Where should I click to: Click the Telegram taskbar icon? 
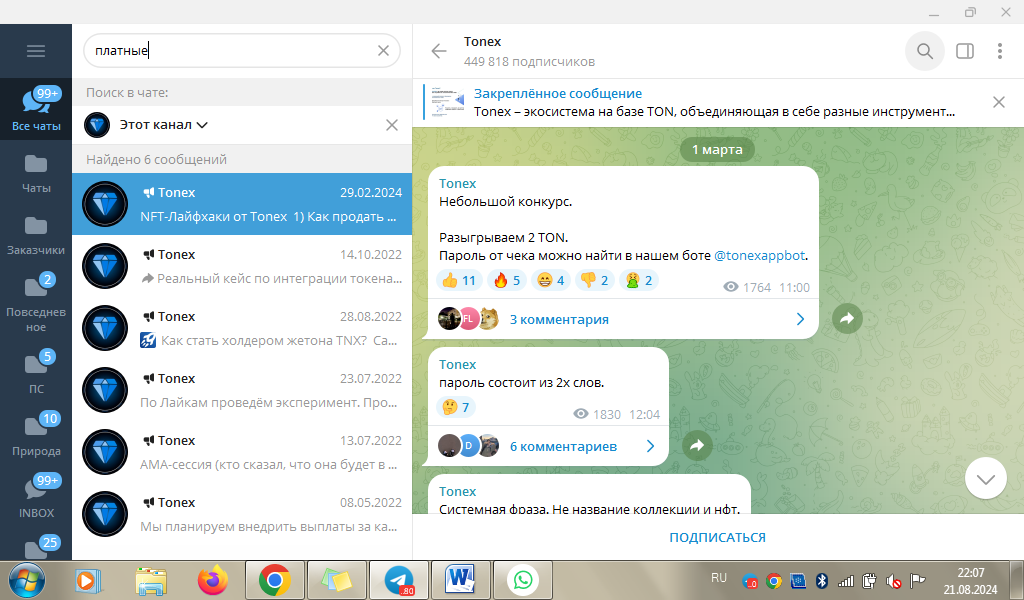(x=398, y=580)
